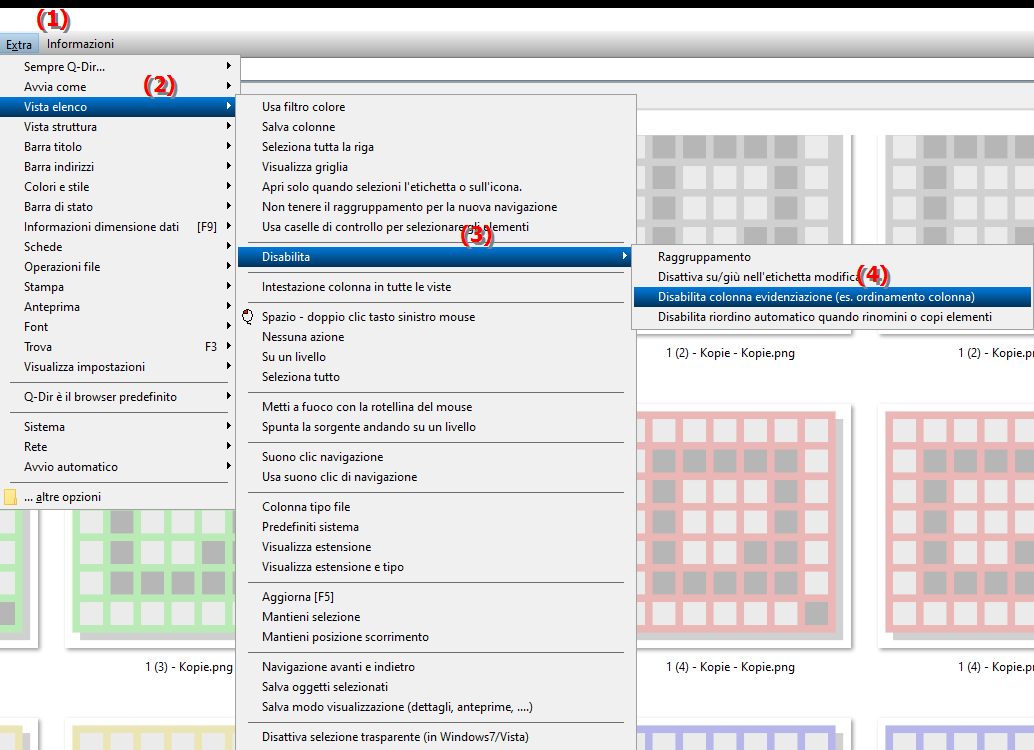
Task: Choose Raggruppamento in Disabilita submenu
Action: coord(832,257)
